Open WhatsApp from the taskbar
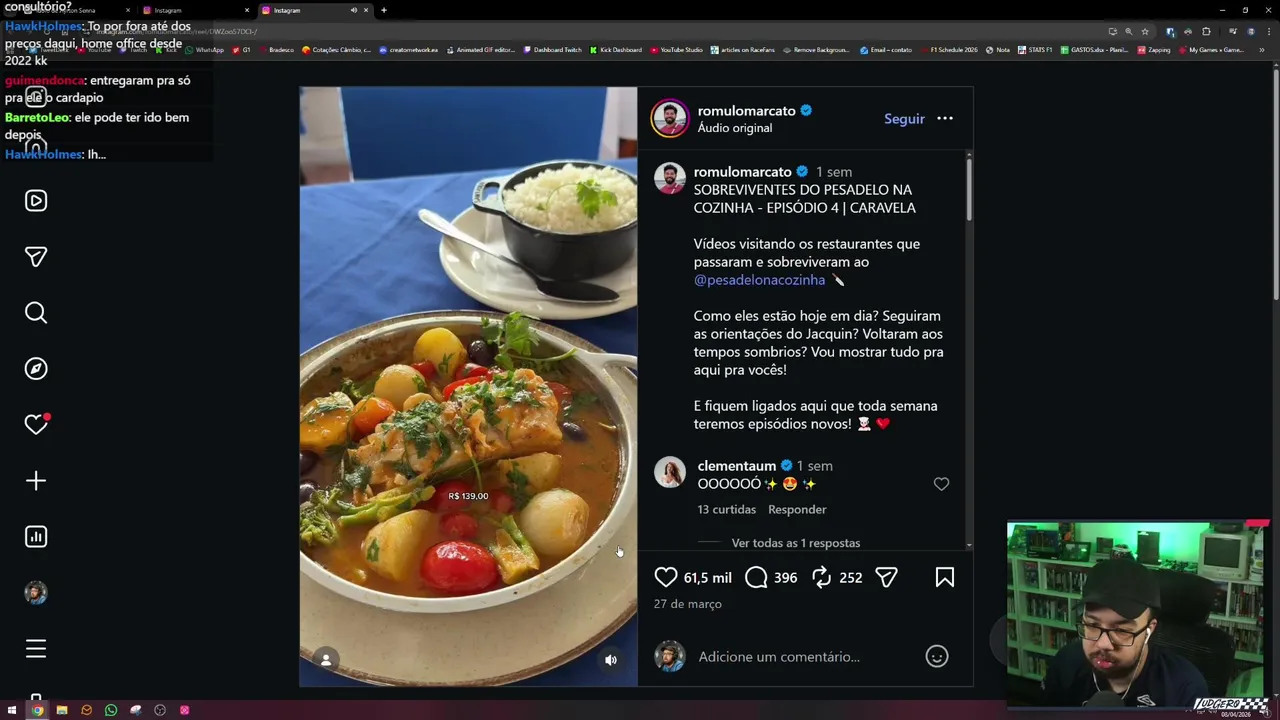Viewport: 1280px width, 720px height. click(111, 710)
